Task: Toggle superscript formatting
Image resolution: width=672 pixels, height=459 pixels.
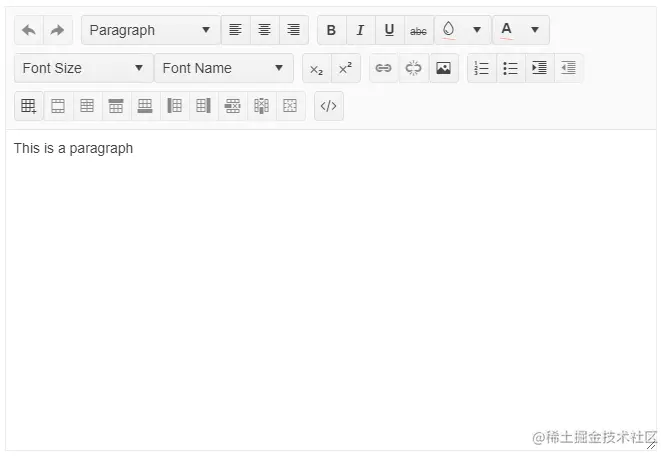Action: pyautogui.click(x=346, y=68)
